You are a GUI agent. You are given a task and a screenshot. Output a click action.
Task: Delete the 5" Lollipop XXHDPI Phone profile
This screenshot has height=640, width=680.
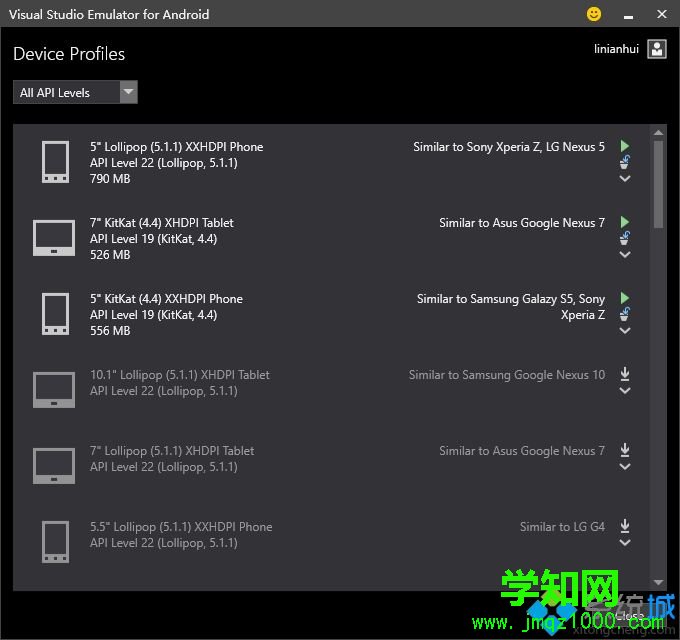(x=624, y=162)
